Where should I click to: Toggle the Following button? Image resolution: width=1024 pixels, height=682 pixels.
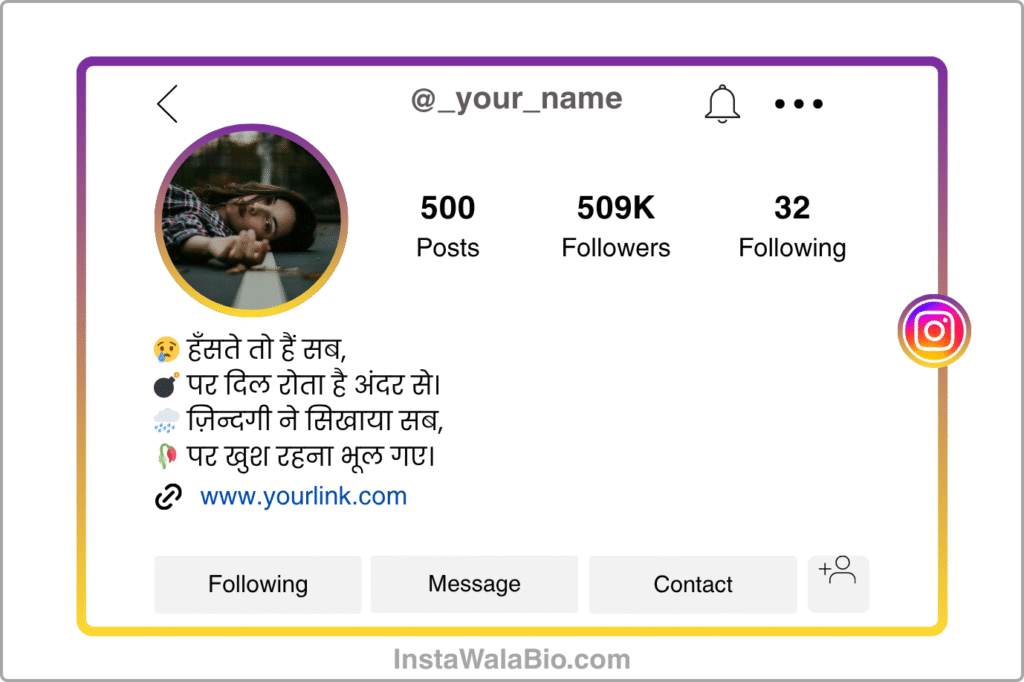258,584
